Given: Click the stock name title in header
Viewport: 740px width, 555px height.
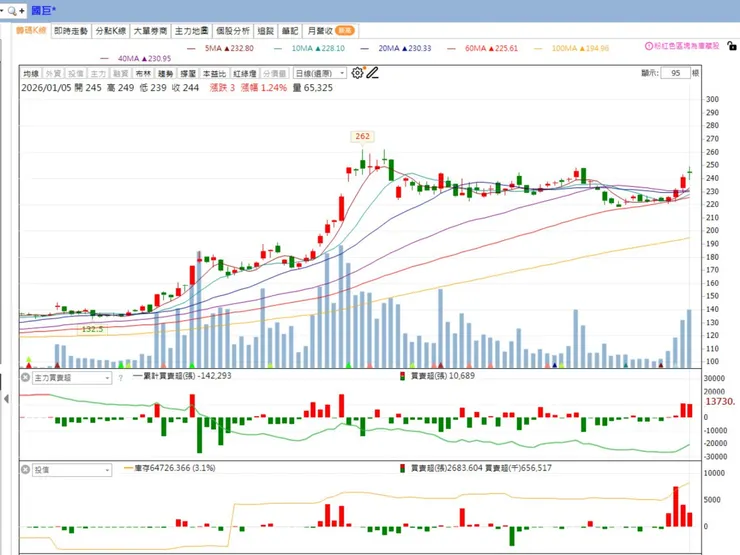Looking at the screenshot, I should click(x=43, y=10).
